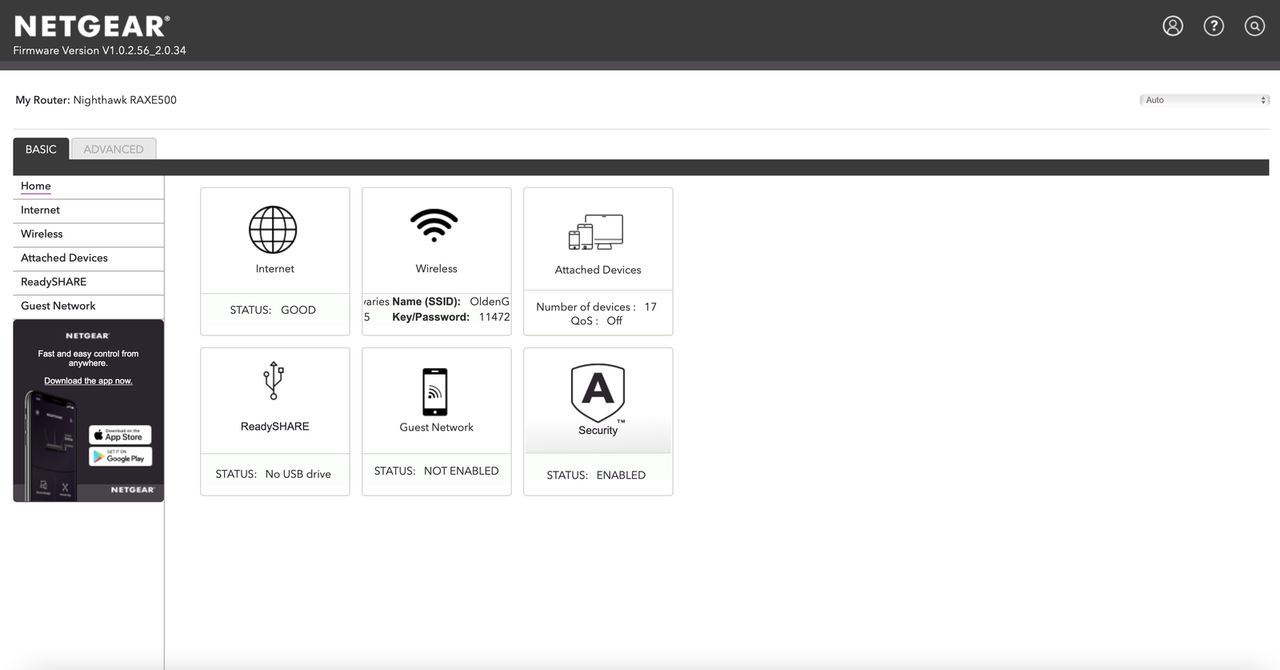The width and height of the screenshot is (1280, 670).
Task: Click the Google Play download badge
Action: pos(120,456)
